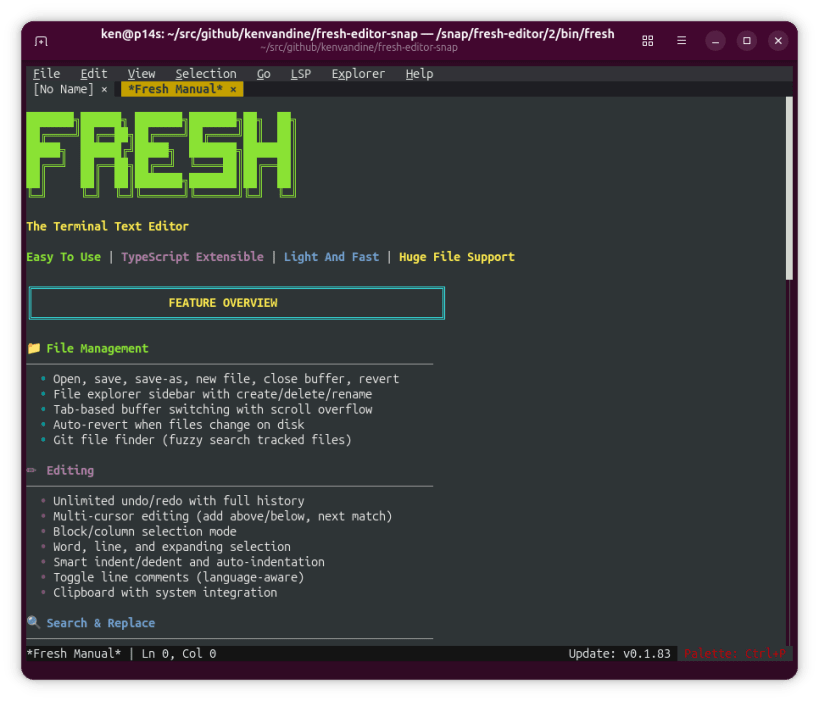Screen dimensions: 819x701
Task: Maximize the terminal window
Action: tap(746, 41)
